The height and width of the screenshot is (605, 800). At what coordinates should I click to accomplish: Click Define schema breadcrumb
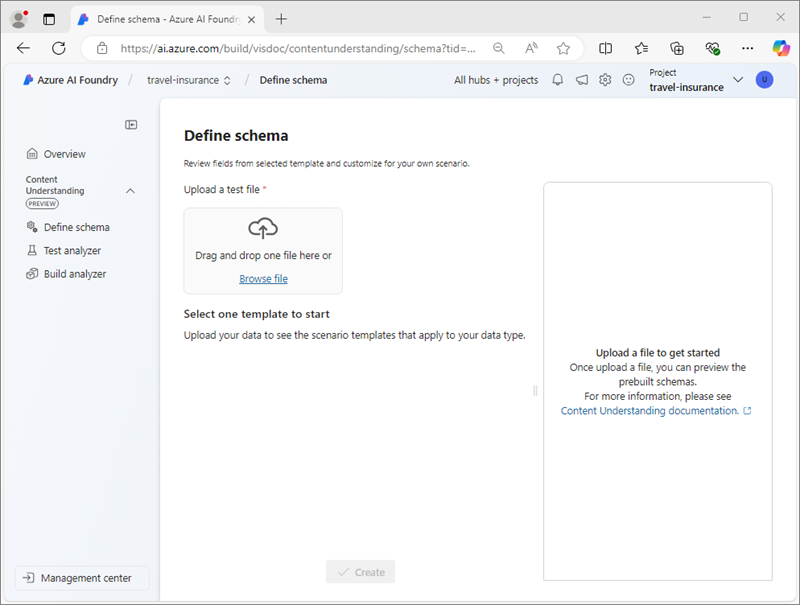(x=293, y=80)
